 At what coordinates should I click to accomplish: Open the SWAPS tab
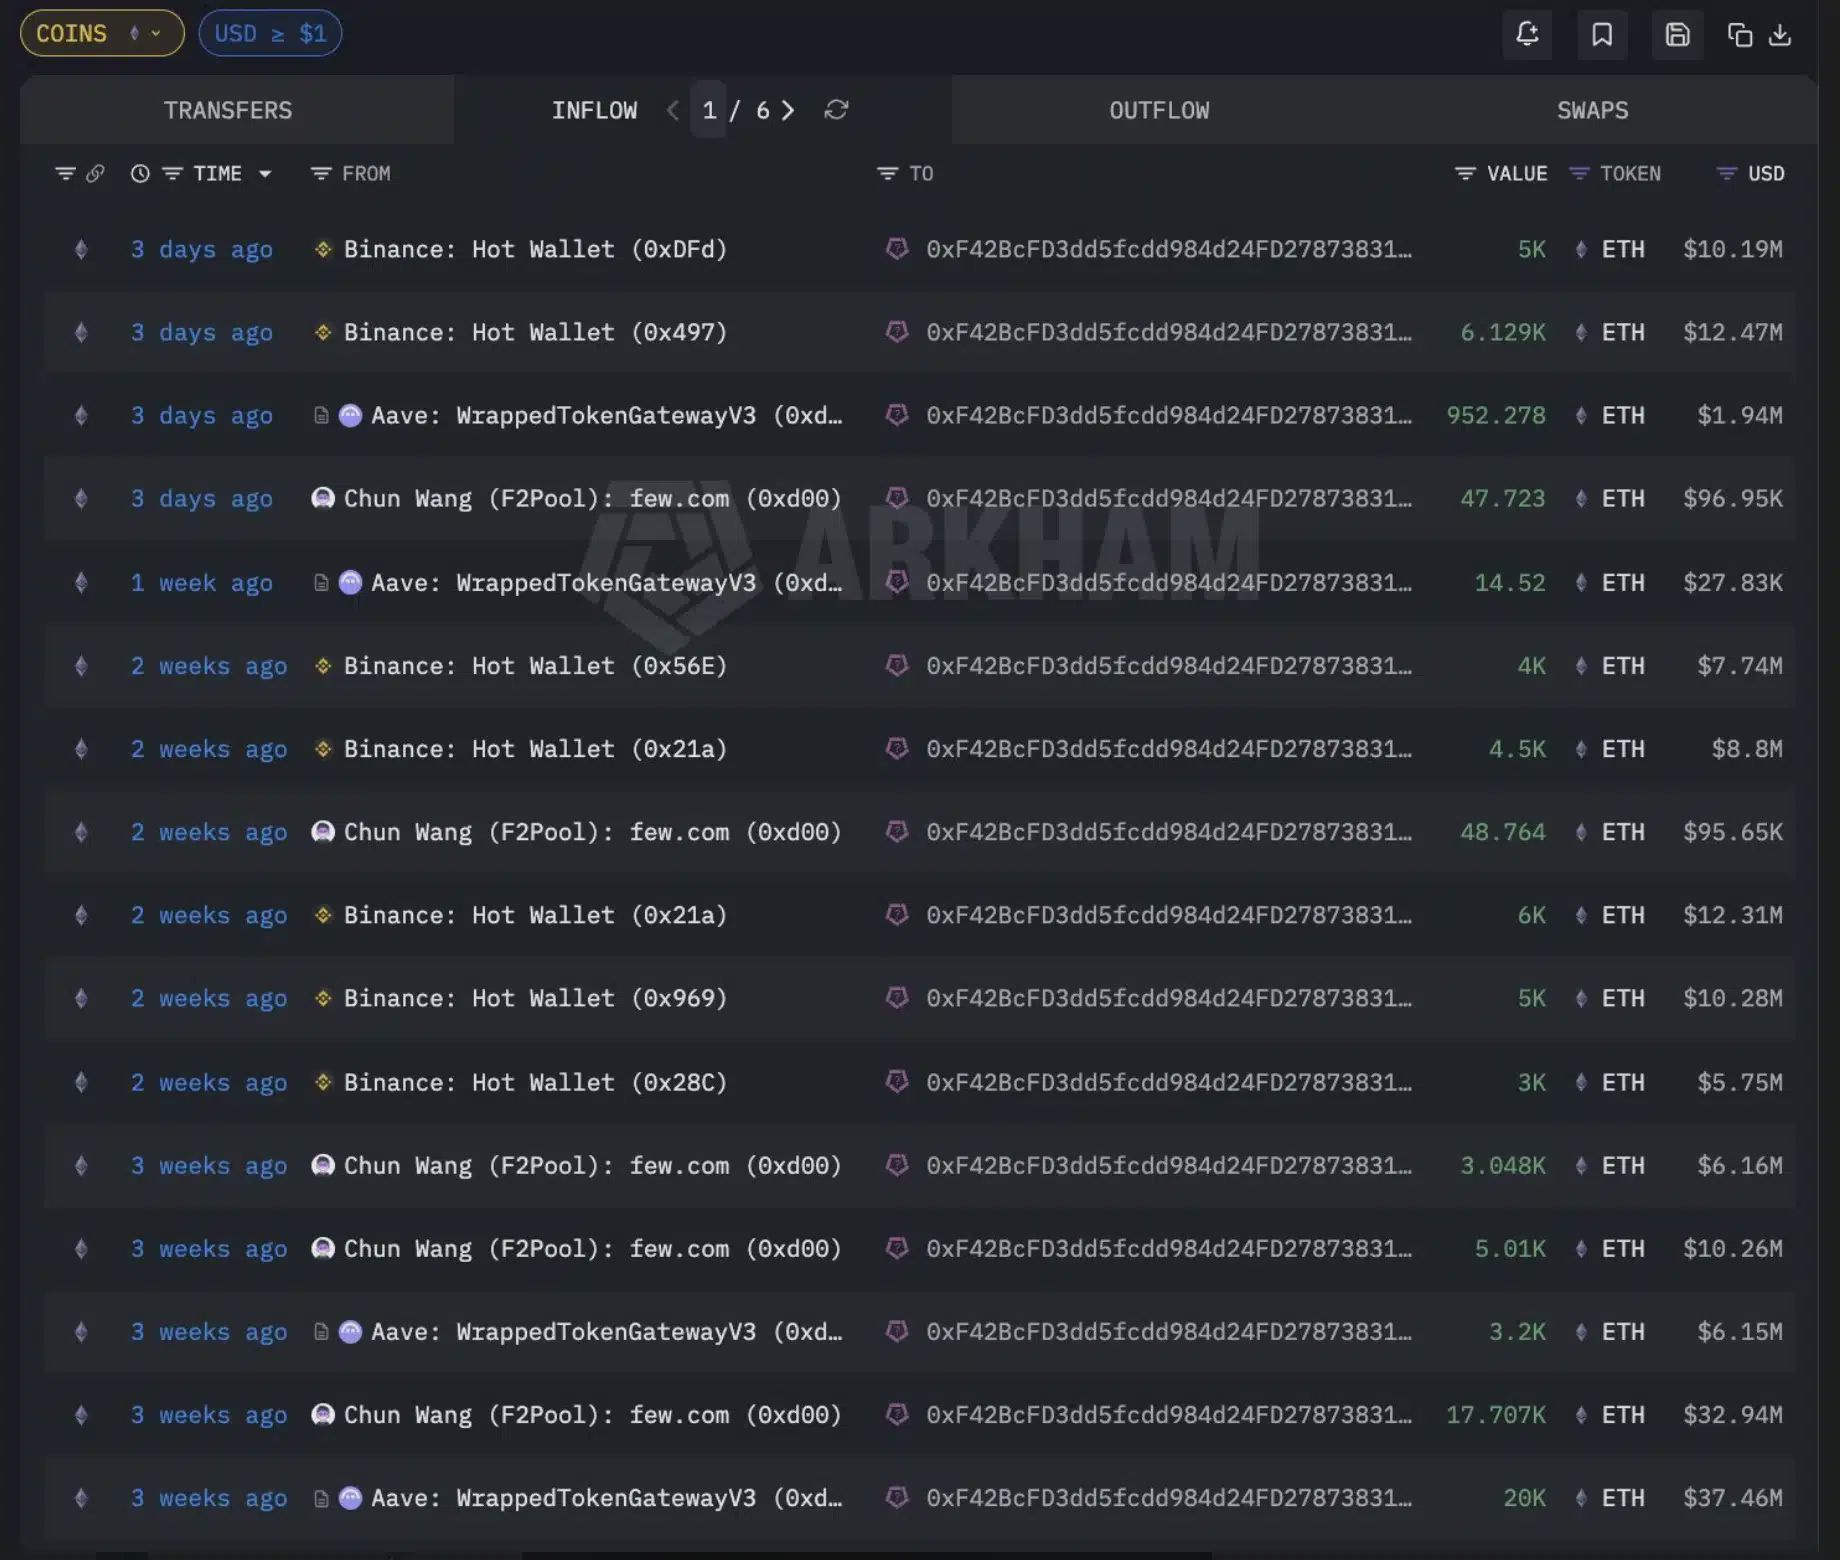point(1591,110)
